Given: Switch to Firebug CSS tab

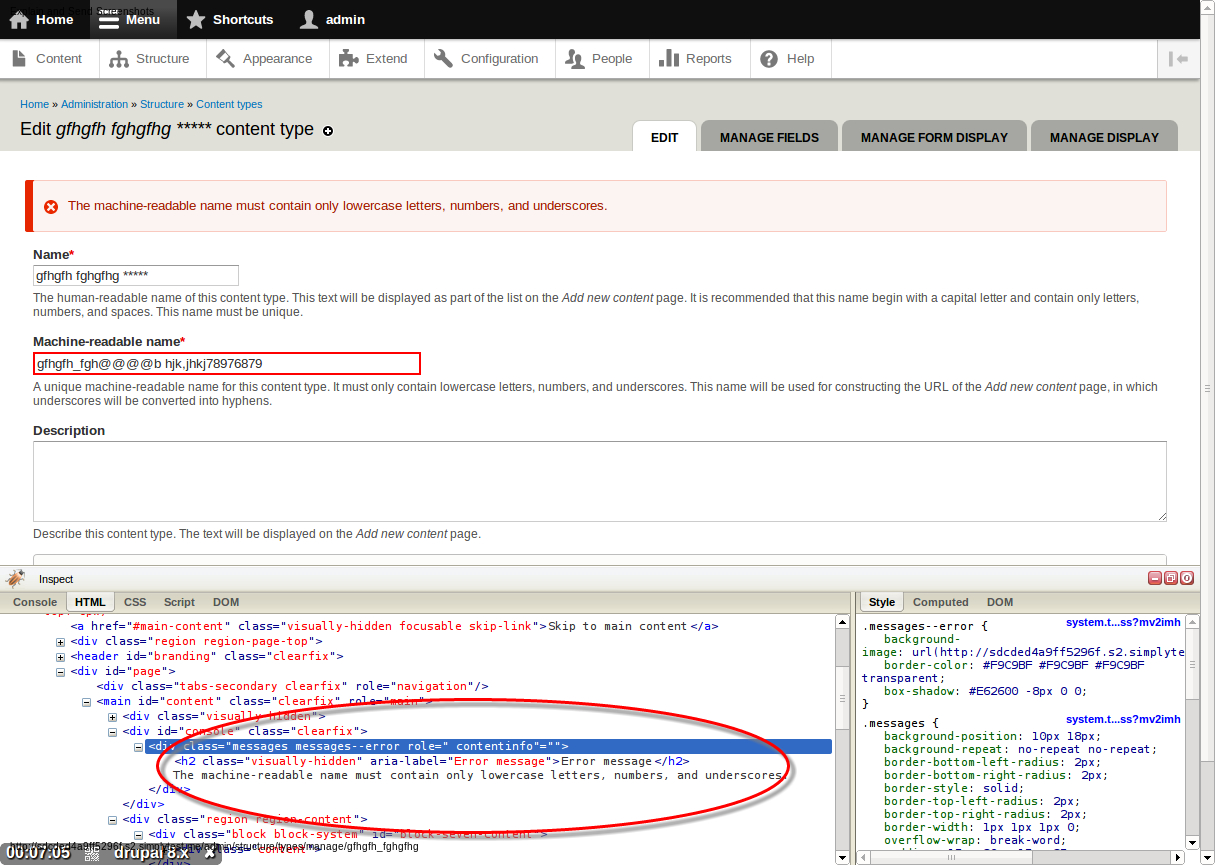Looking at the screenshot, I should [135, 602].
